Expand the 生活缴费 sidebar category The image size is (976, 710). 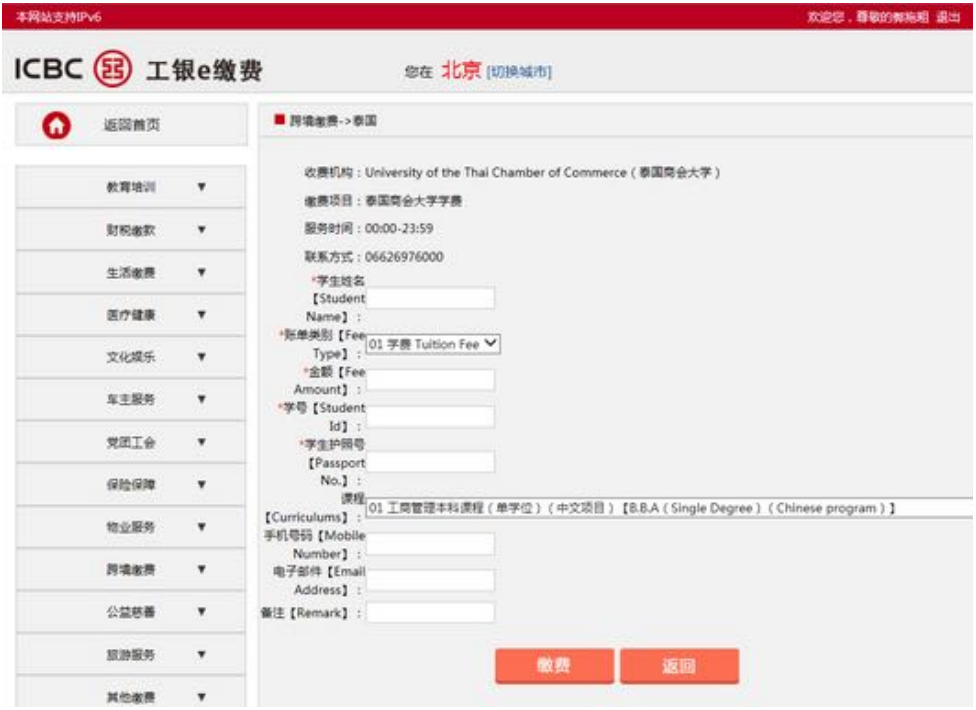131,272
